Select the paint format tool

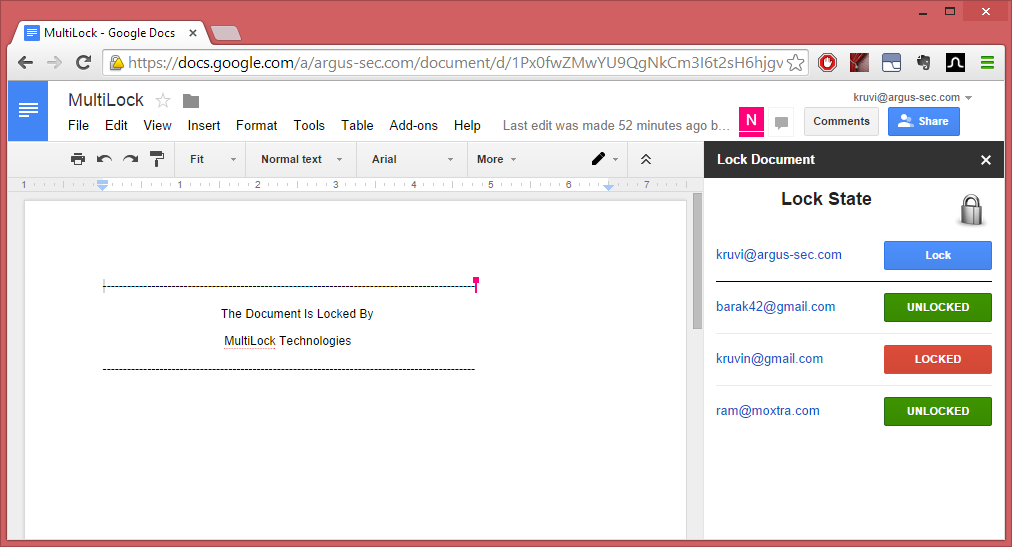[x=157, y=159]
